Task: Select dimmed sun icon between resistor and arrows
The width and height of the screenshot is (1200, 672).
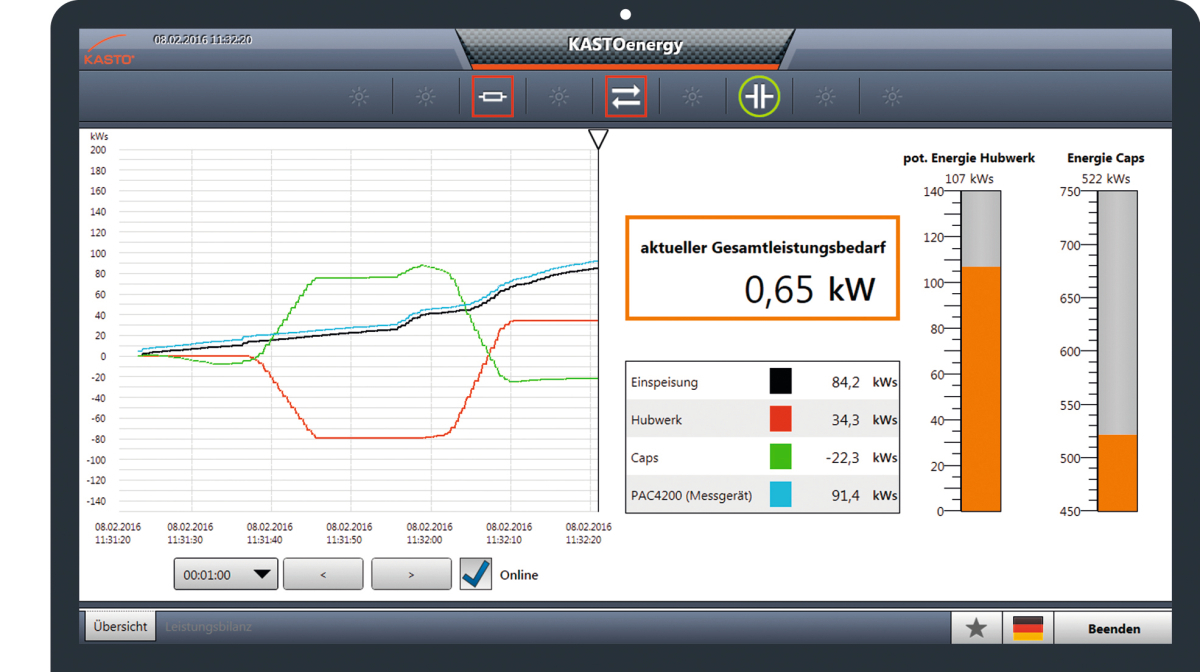Action: [559, 97]
